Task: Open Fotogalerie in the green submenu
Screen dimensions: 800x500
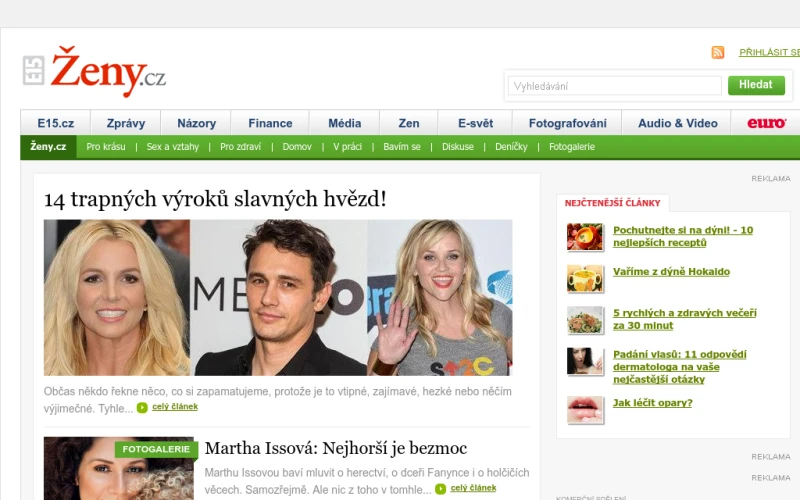Action: tap(572, 147)
